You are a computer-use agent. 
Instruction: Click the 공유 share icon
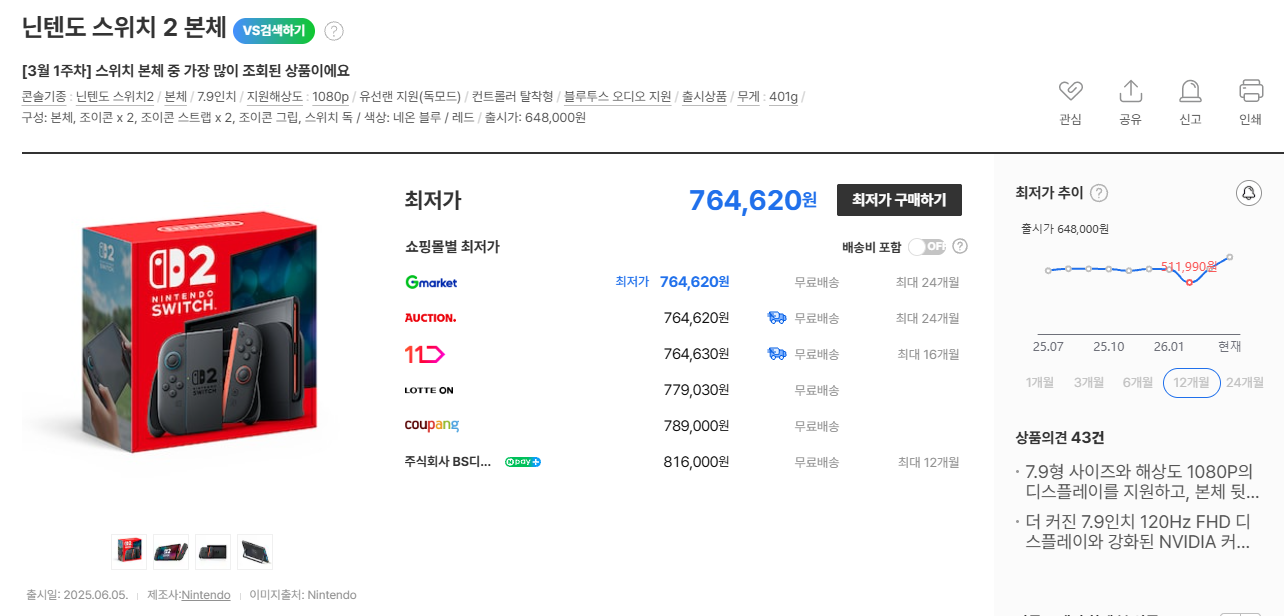(x=1130, y=91)
